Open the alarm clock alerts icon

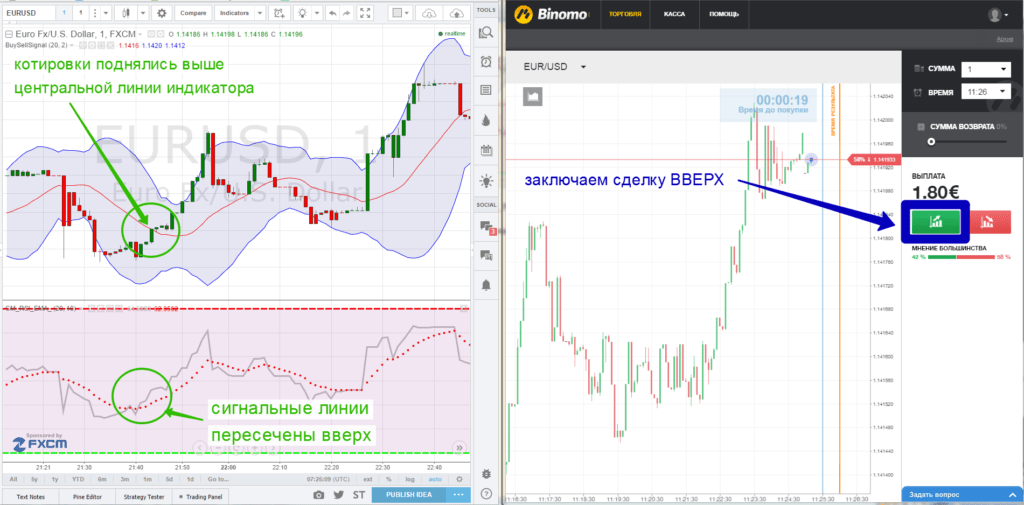point(486,61)
